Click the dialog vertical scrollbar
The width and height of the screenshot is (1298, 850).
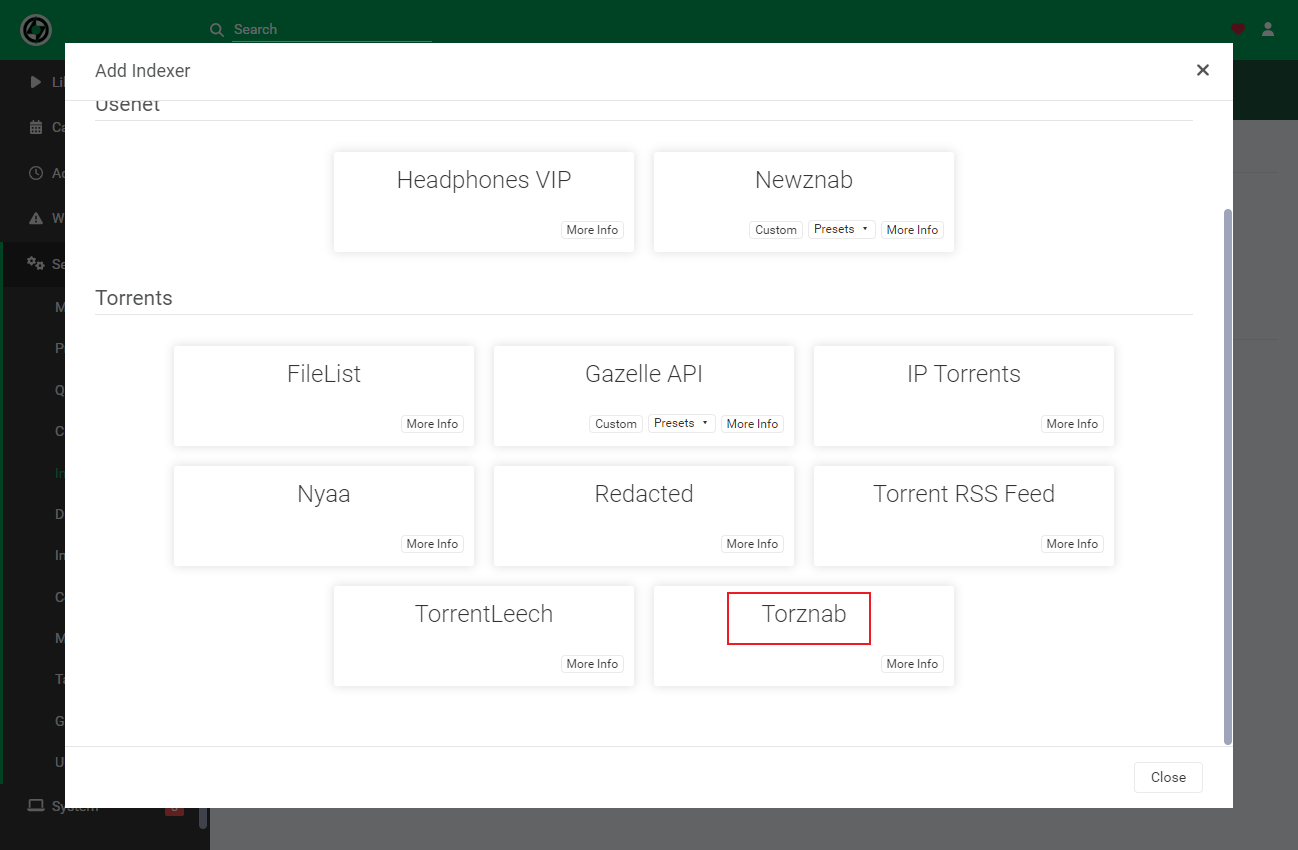pyautogui.click(x=1228, y=477)
